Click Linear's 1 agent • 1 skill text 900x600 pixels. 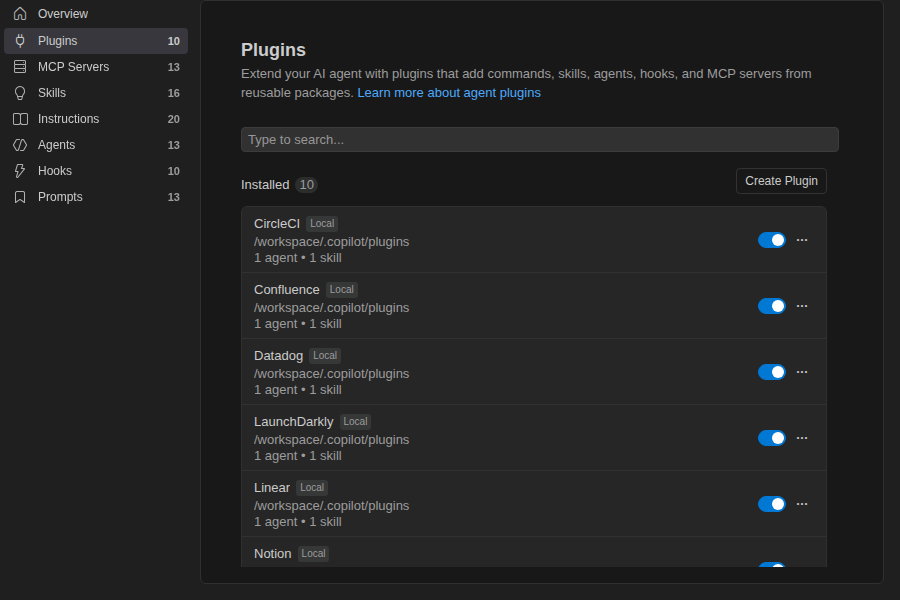298,522
